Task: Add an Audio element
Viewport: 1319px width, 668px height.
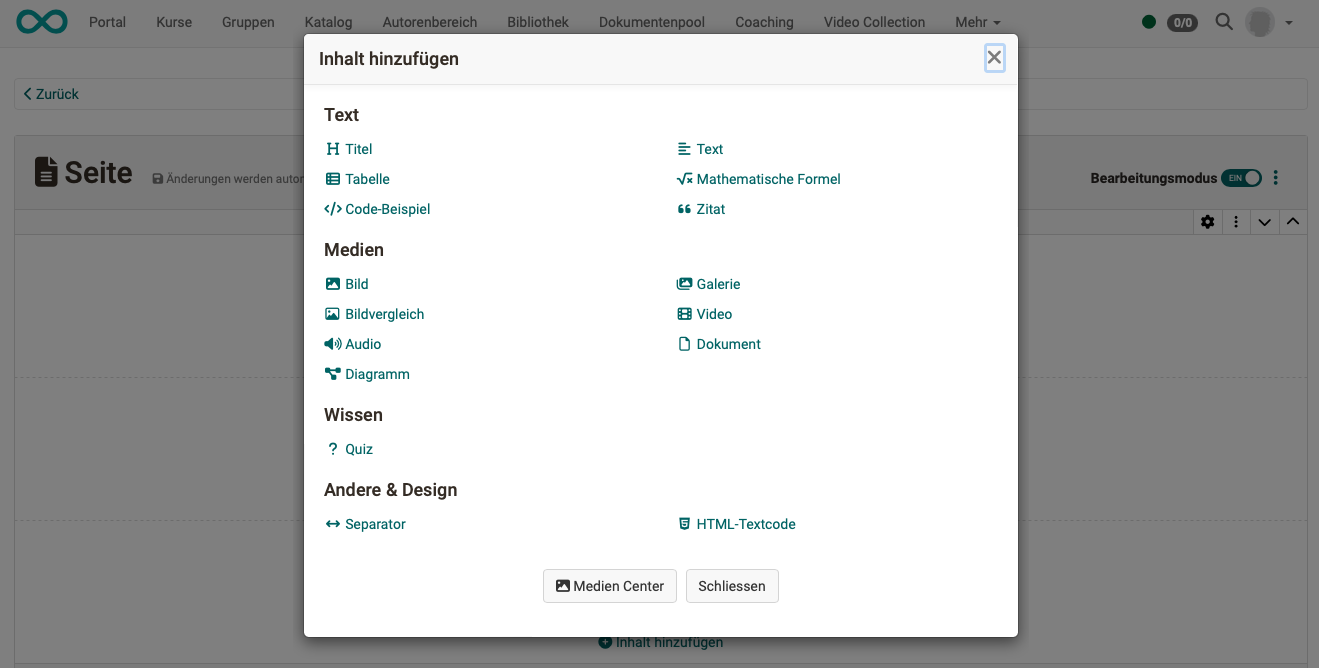Action: [x=361, y=344]
